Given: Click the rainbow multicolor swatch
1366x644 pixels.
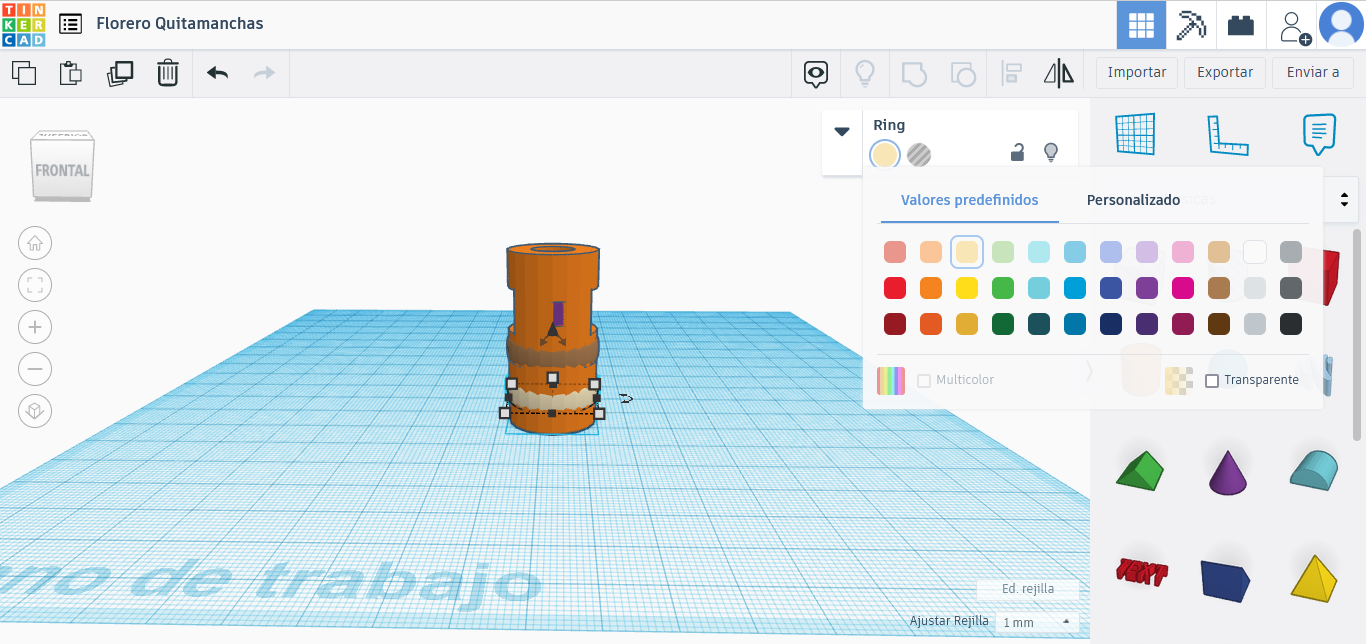Looking at the screenshot, I should click(x=891, y=381).
